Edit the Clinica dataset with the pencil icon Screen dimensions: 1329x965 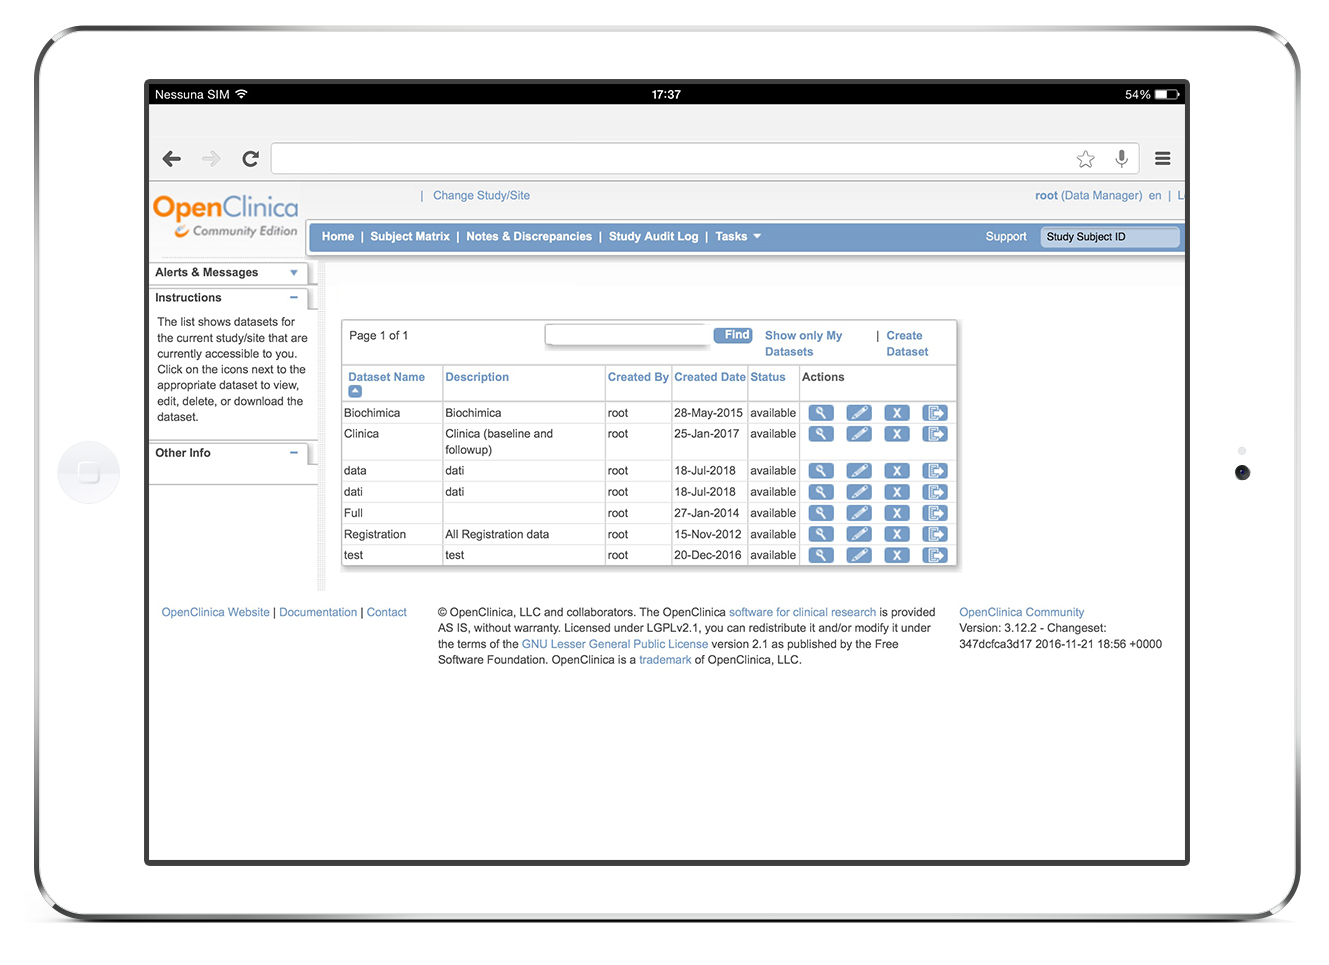click(859, 433)
